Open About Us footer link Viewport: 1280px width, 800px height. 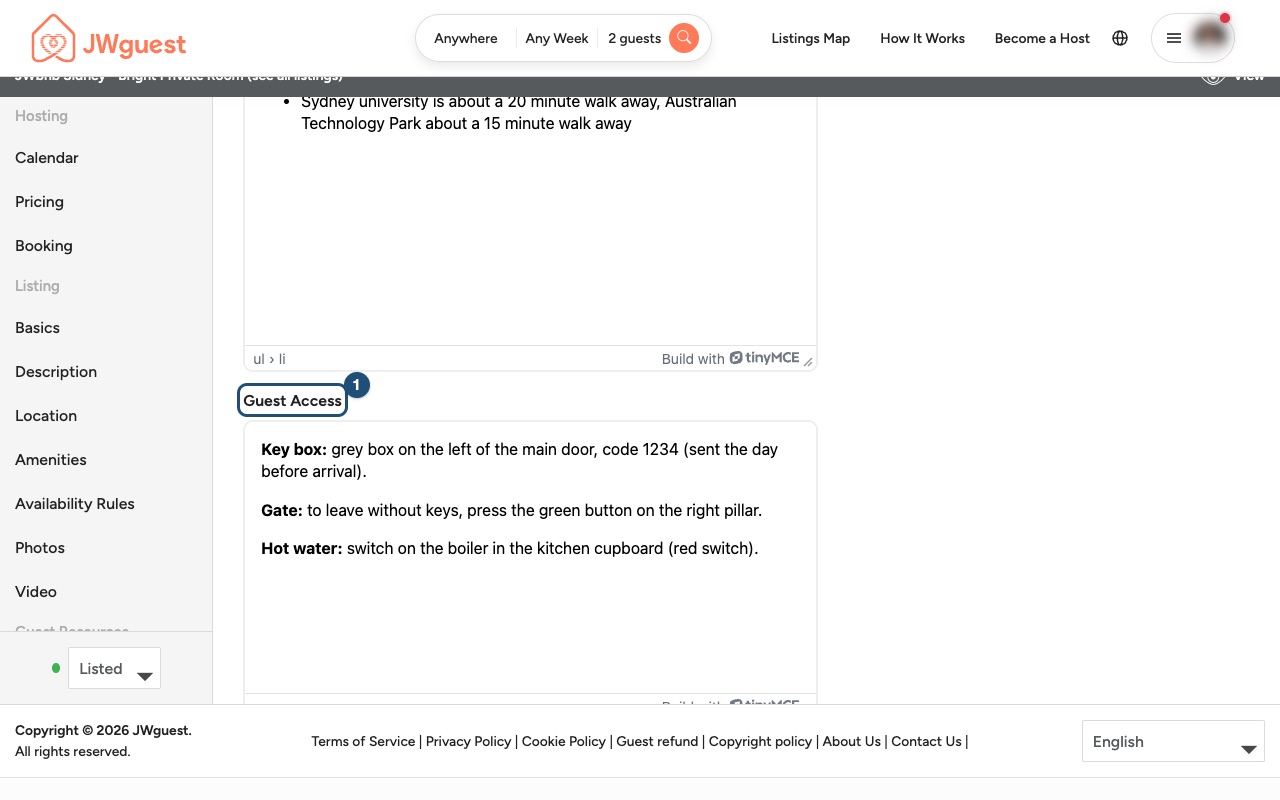point(852,741)
